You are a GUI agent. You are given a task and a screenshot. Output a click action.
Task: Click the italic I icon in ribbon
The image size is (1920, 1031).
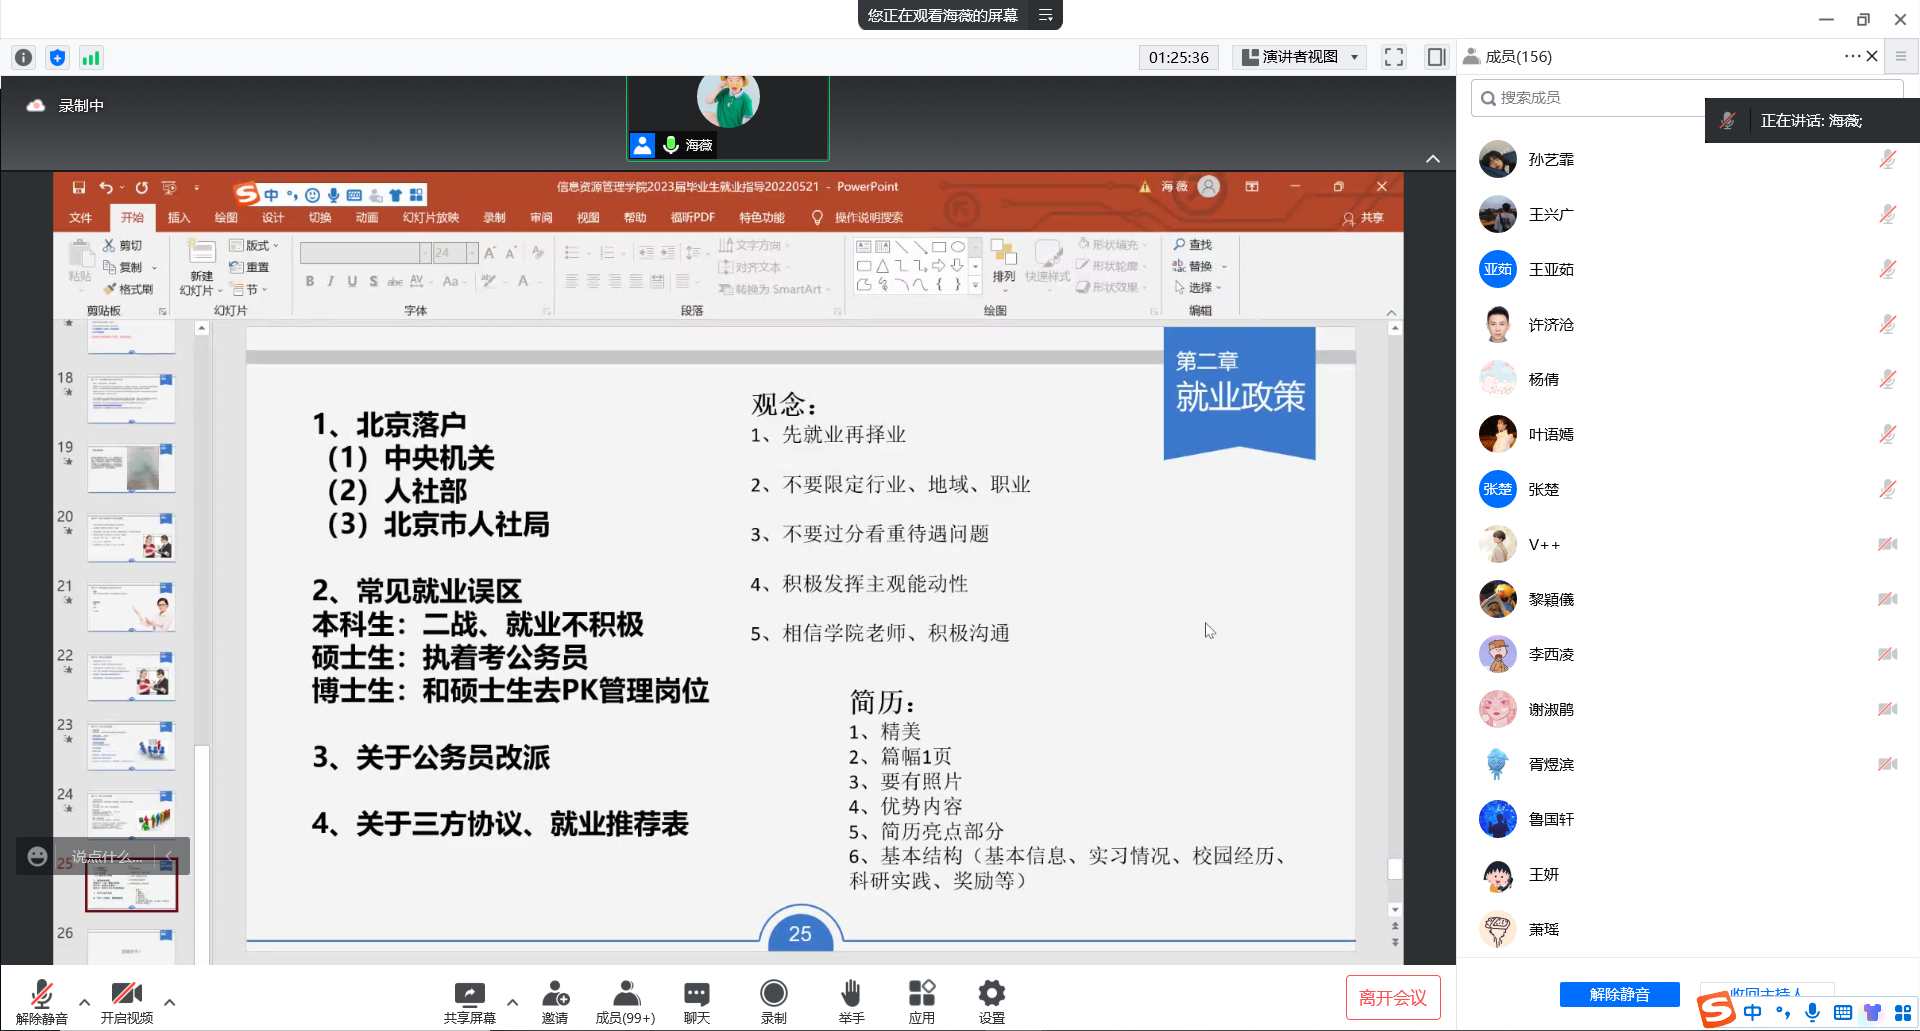tap(331, 281)
